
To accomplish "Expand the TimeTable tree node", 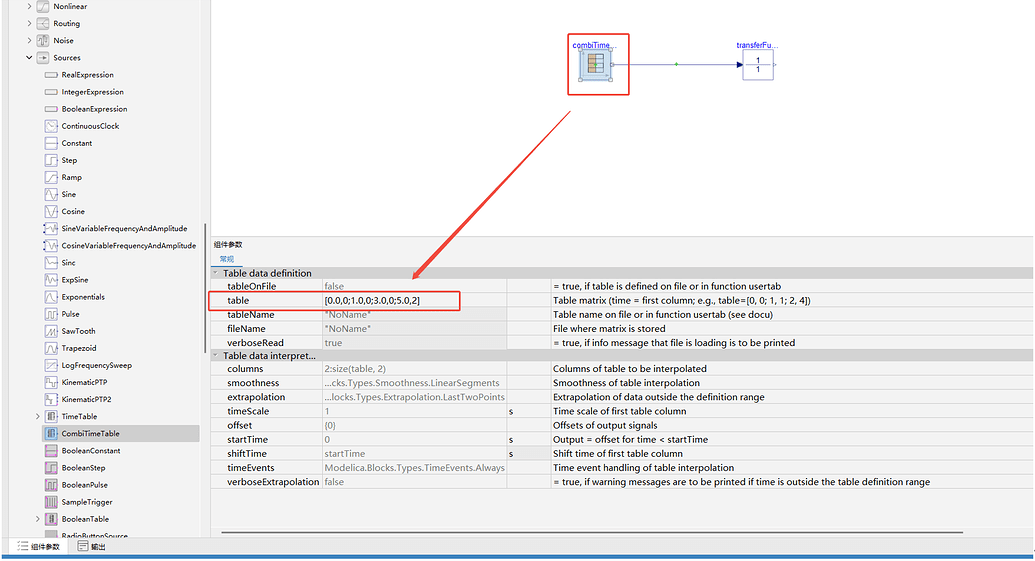I will pos(38,416).
